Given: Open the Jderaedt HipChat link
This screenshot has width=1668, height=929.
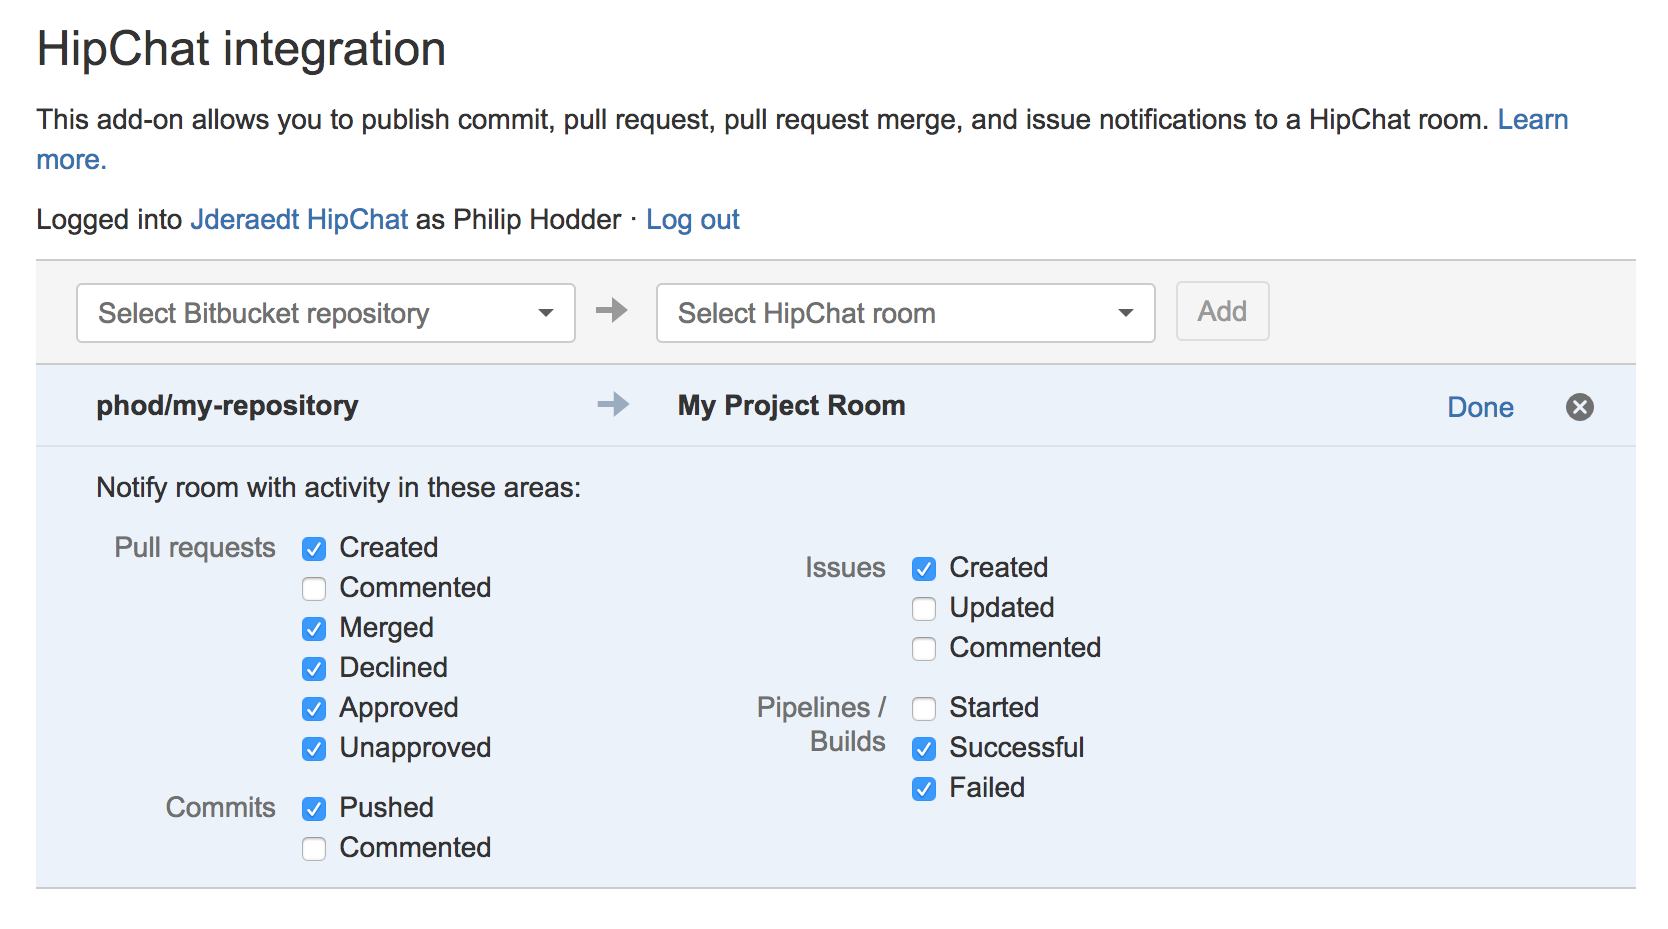Looking at the screenshot, I should point(299,220).
